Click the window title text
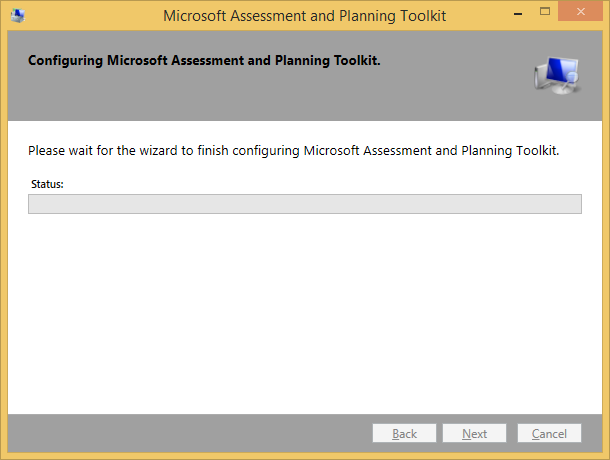Screen dimensions: 610x460 tap(304, 15)
